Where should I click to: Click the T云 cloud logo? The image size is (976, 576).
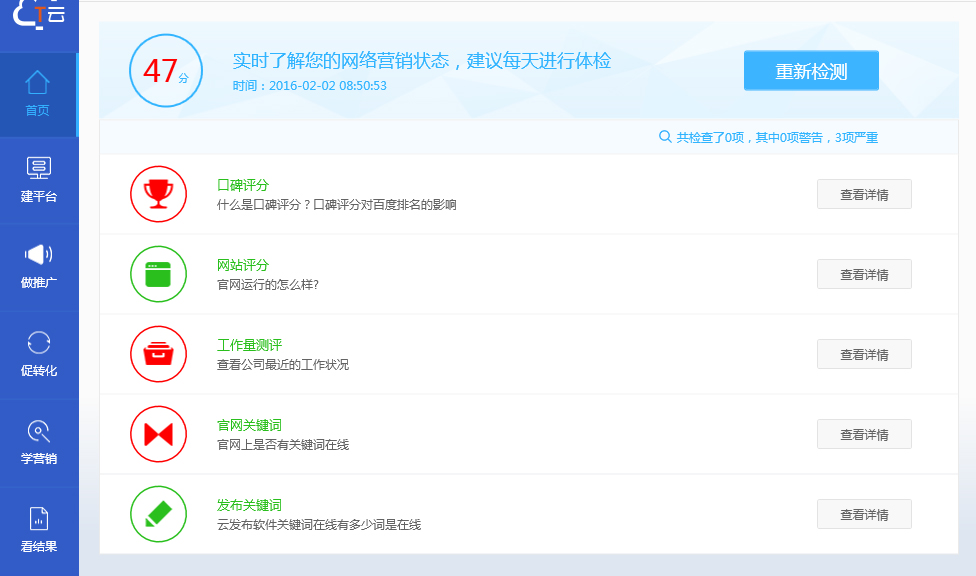[39, 14]
